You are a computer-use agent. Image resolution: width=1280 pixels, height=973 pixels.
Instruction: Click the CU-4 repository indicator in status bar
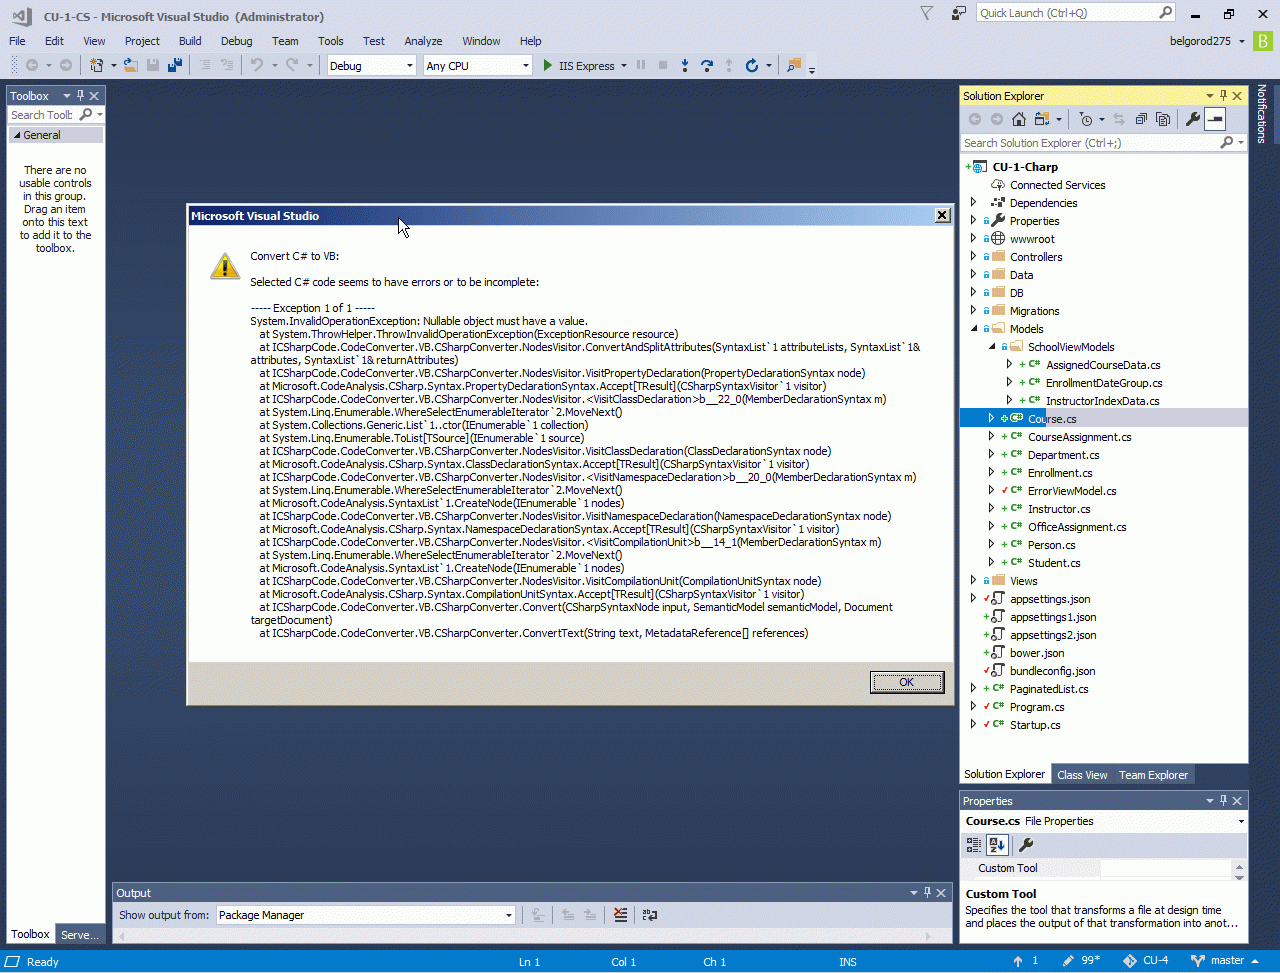(x=1145, y=961)
